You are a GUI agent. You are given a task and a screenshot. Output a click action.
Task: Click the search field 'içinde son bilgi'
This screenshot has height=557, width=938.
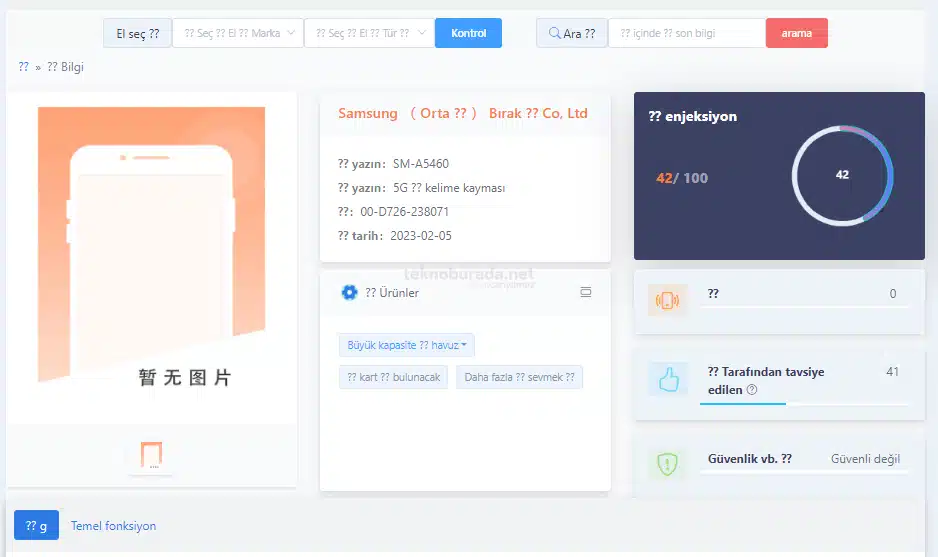pos(687,33)
